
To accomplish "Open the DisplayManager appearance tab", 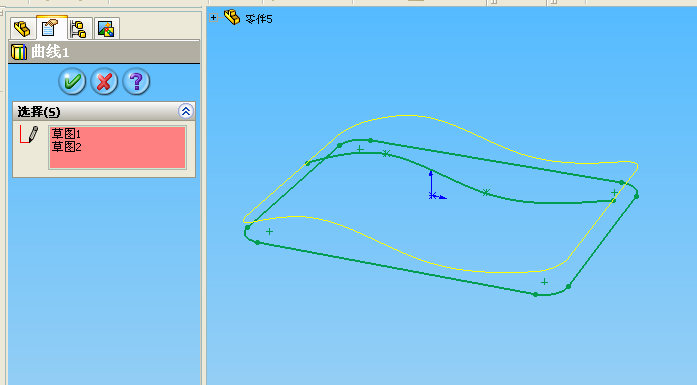I will pyautogui.click(x=106, y=29).
